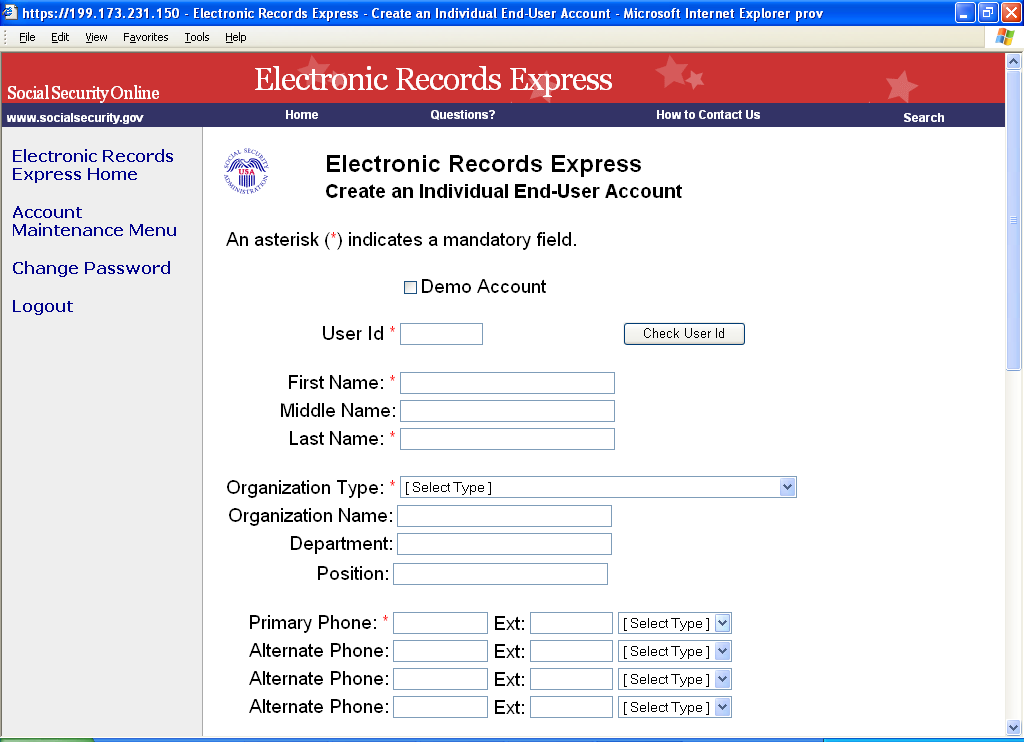Open second Alternate Phone type dropdown
Screen dimensions: 1024x742
(x=675, y=679)
